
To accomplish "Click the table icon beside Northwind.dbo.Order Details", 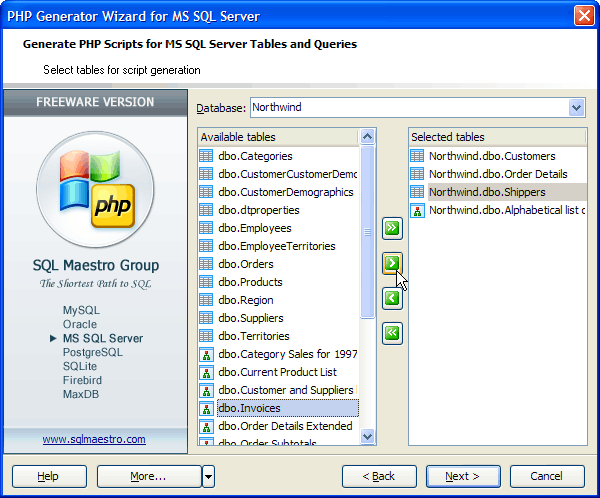I will tap(417, 174).
